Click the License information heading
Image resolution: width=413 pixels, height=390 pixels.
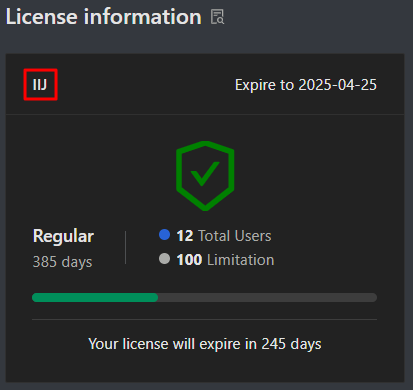pos(104,17)
